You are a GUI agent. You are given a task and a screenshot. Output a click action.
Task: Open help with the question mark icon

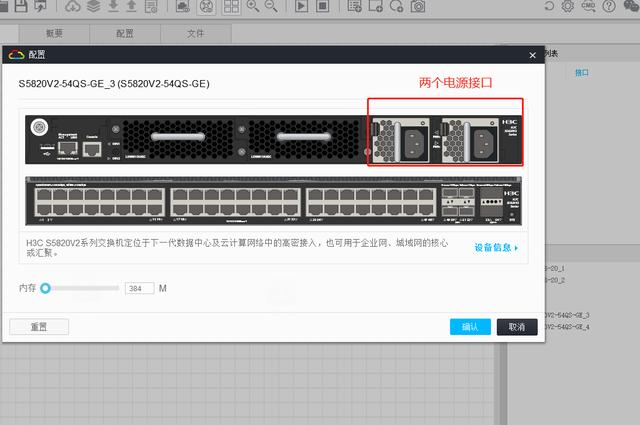(609, 6)
